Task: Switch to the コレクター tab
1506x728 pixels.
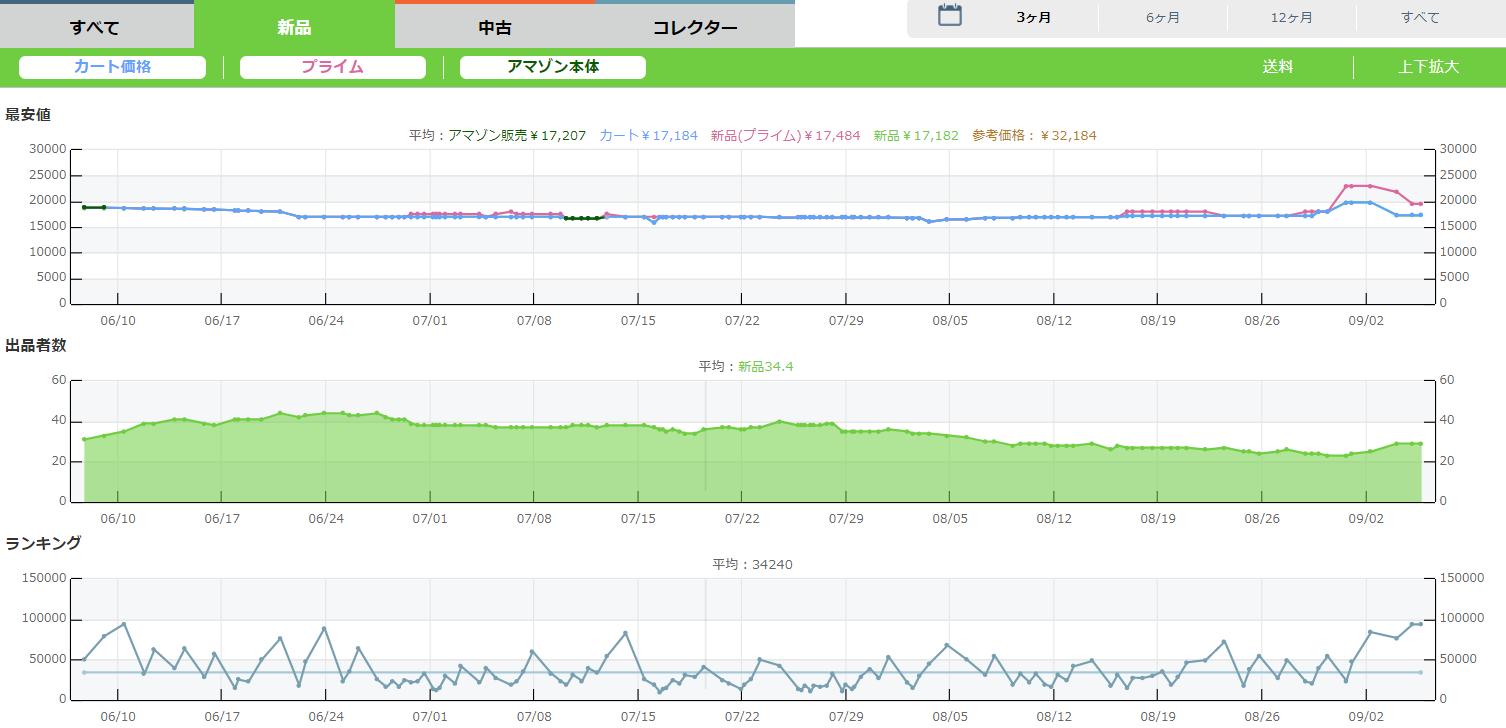Action: pyautogui.click(x=695, y=27)
